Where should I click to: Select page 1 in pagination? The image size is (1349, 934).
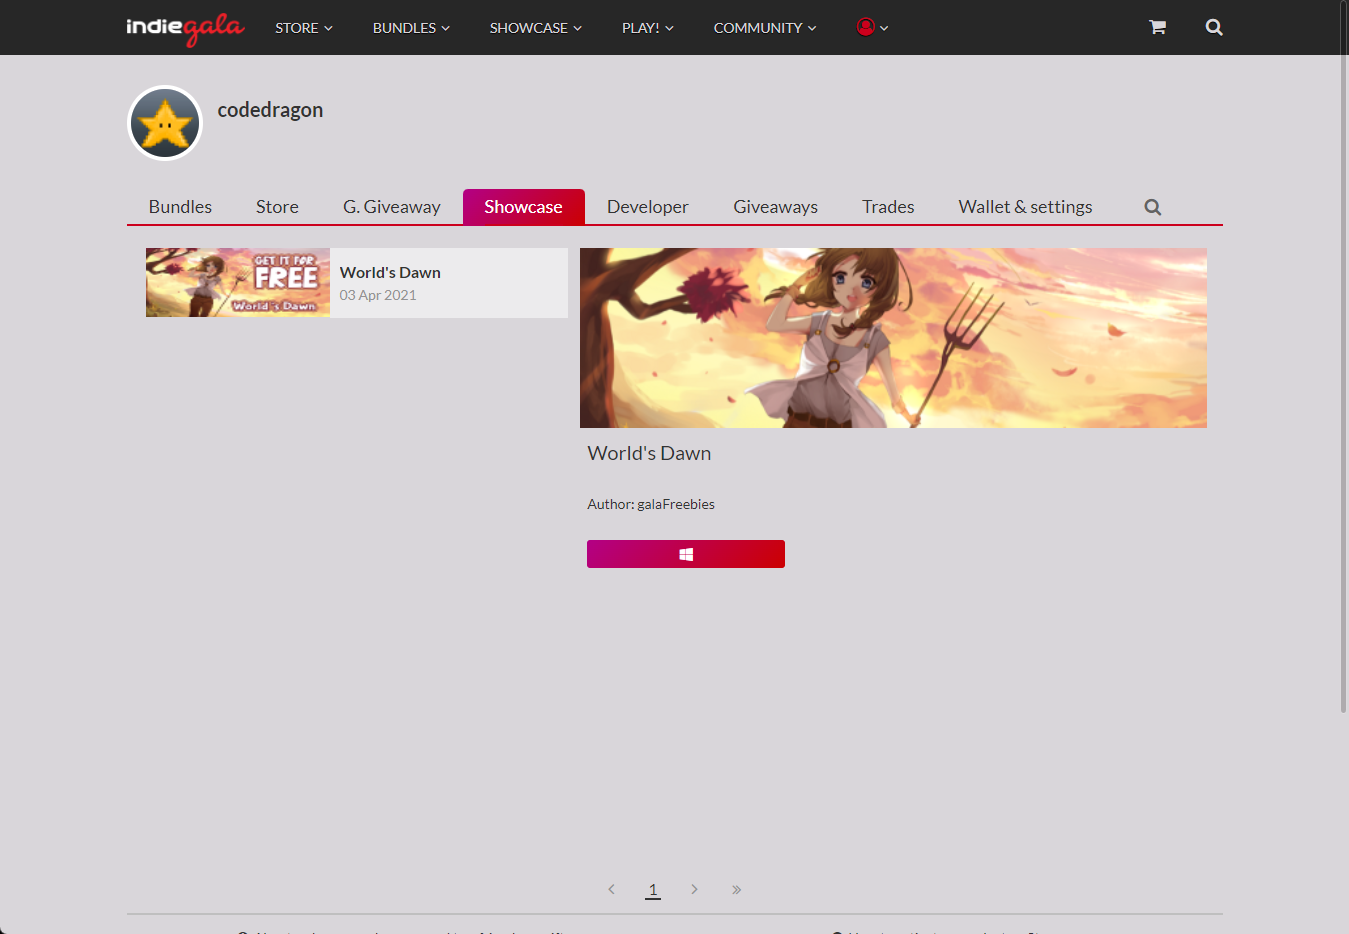pos(653,890)
